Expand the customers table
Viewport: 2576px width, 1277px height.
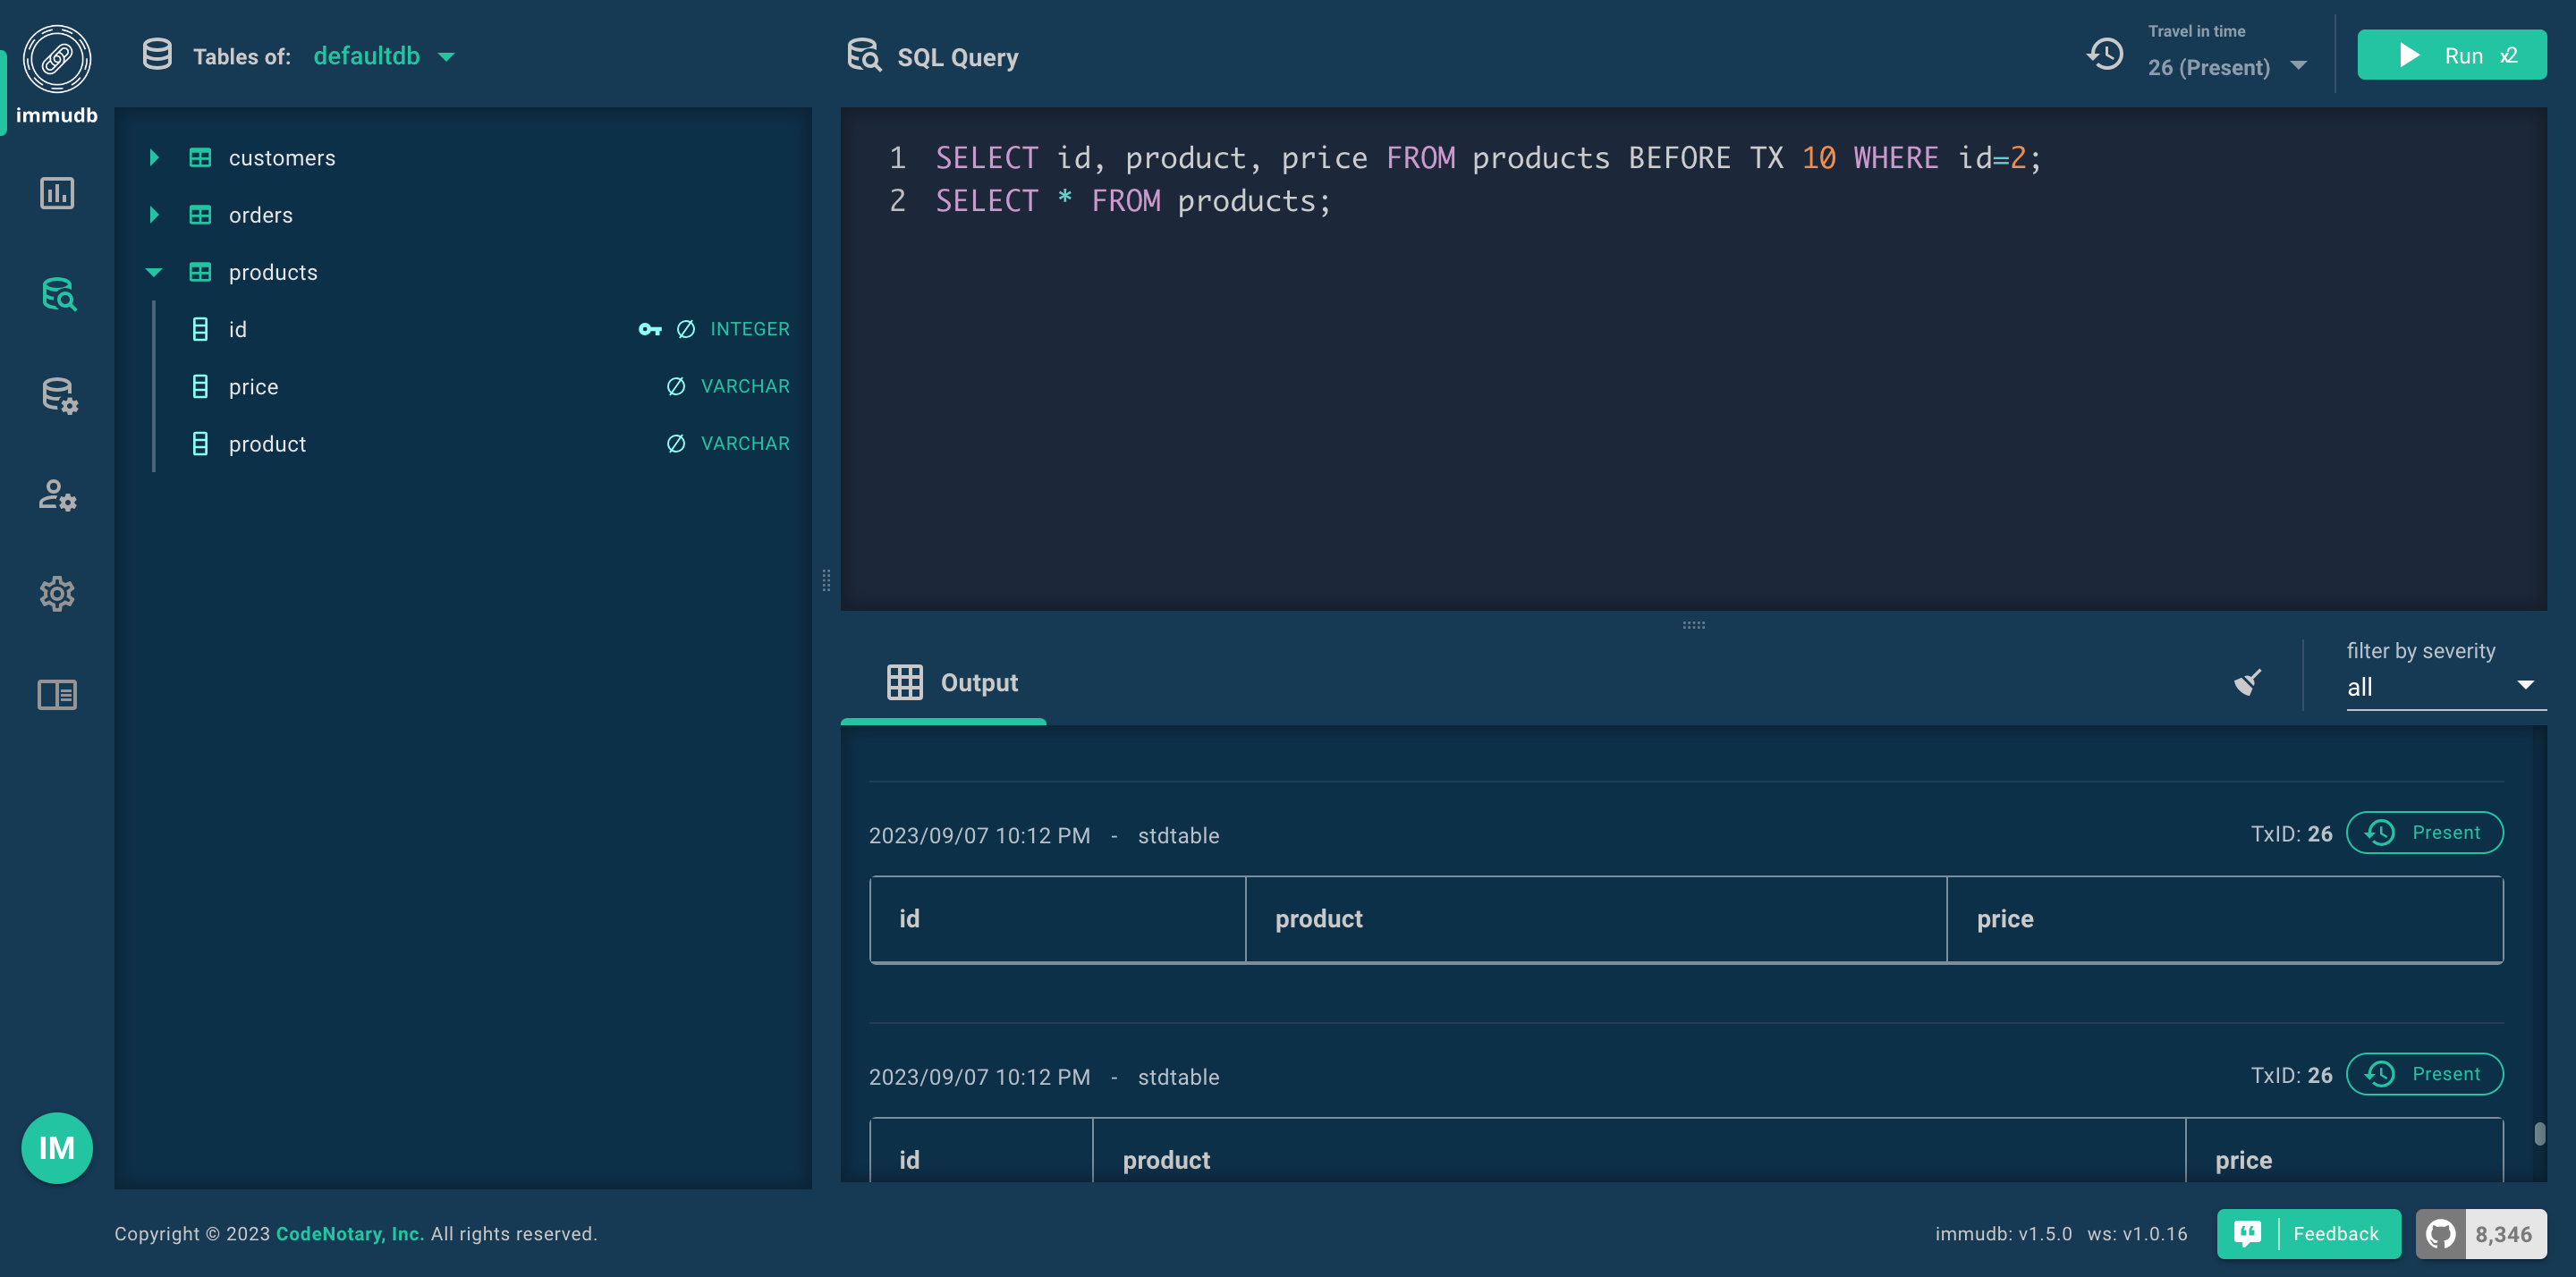point(154,158)
